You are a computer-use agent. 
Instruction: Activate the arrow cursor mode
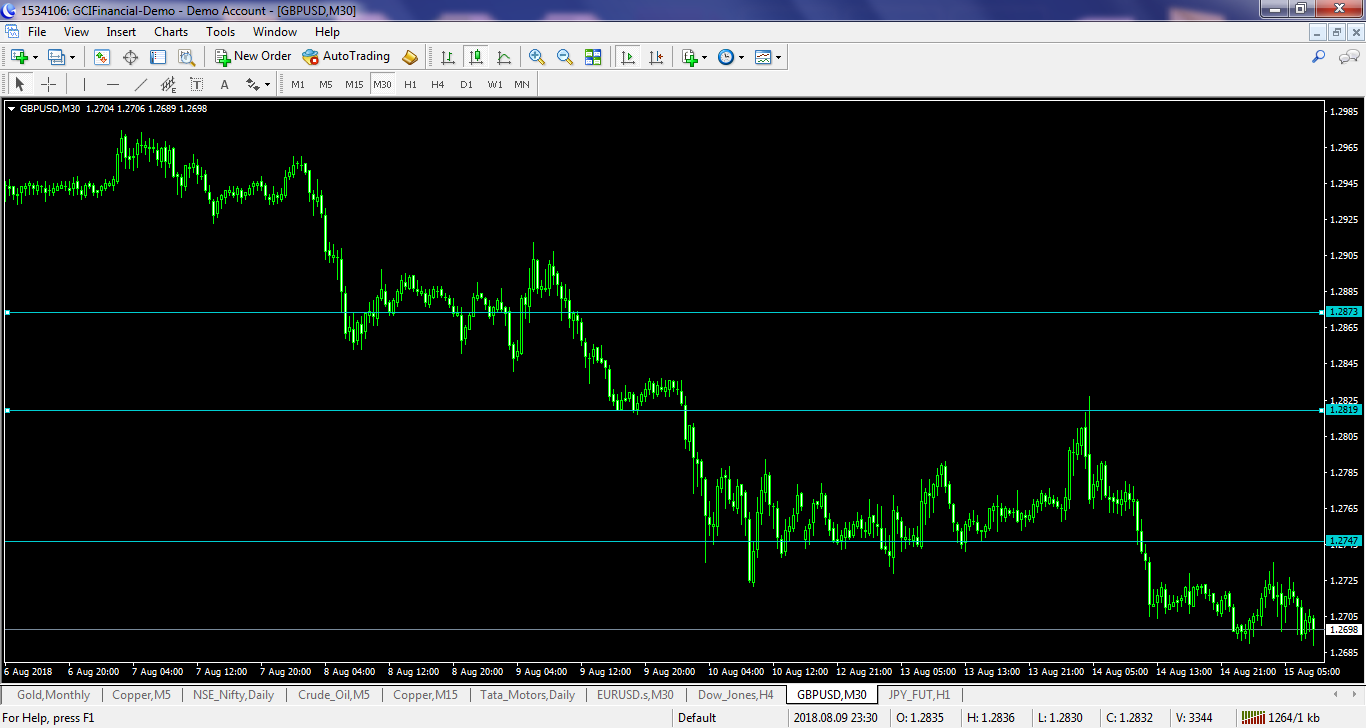pos(20,85)
